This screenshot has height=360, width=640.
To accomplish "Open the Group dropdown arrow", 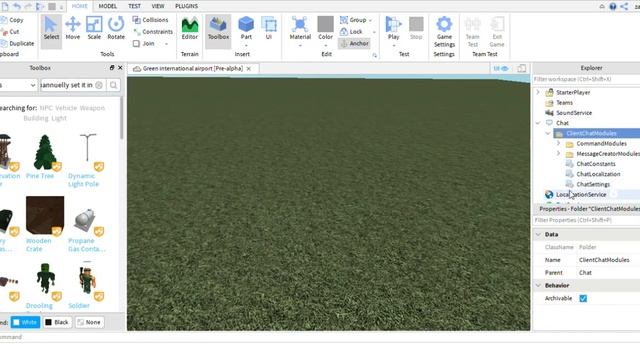I will [x=371, y=20].
